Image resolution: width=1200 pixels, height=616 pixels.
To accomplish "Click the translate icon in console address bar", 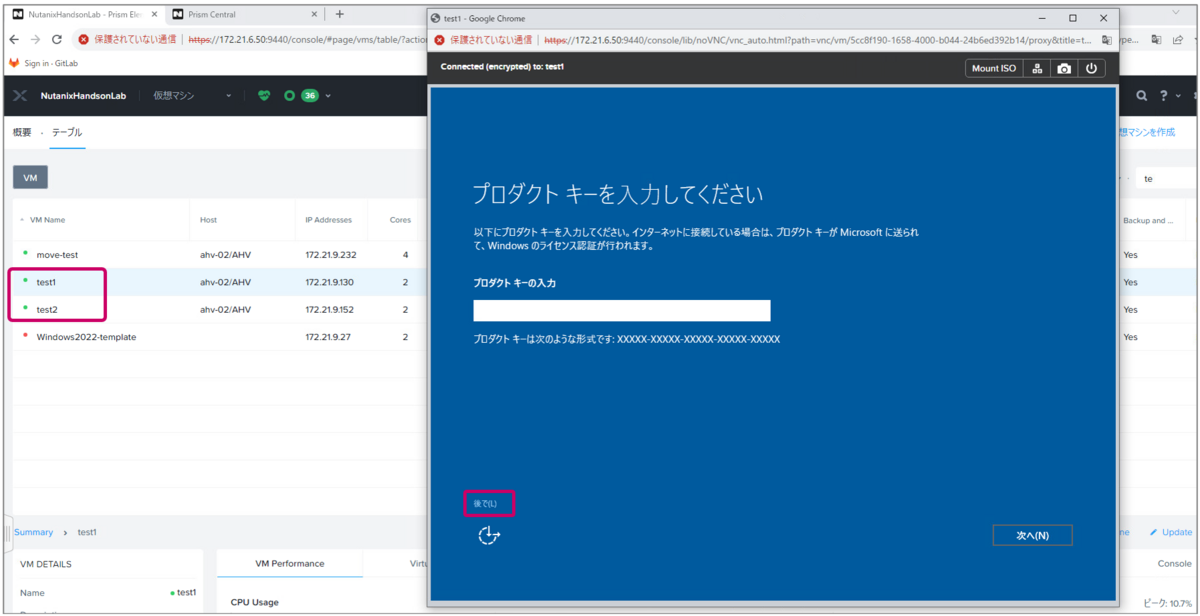I will click(x=1107, y=40).
